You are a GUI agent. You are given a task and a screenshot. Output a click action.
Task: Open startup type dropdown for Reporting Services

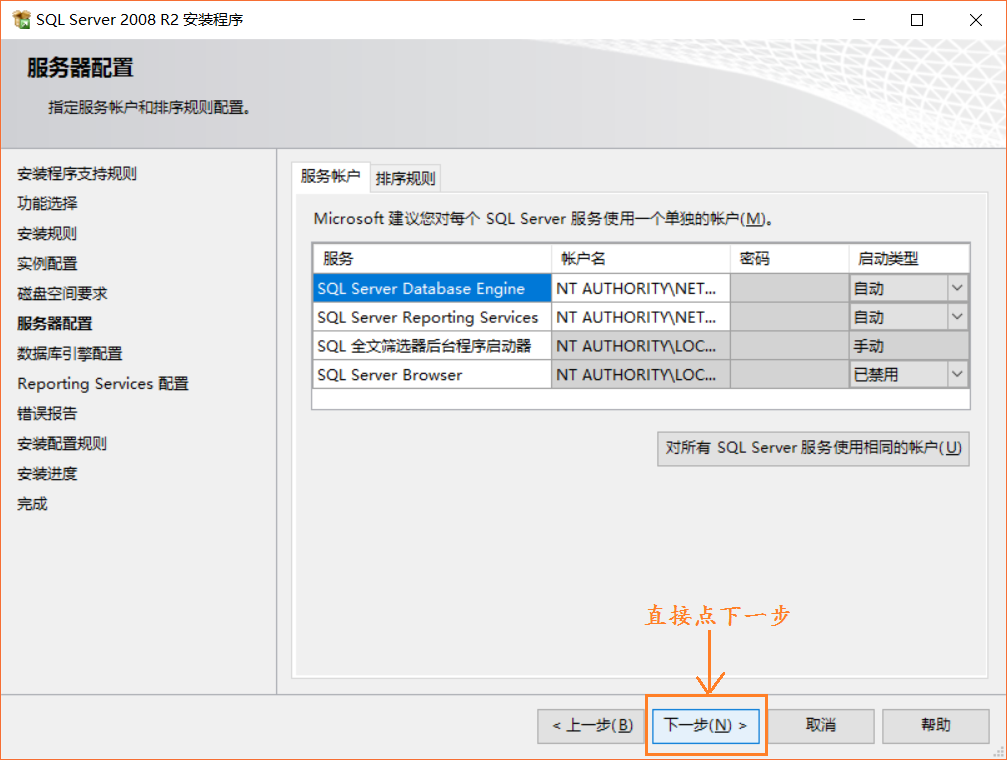[957, 317]
